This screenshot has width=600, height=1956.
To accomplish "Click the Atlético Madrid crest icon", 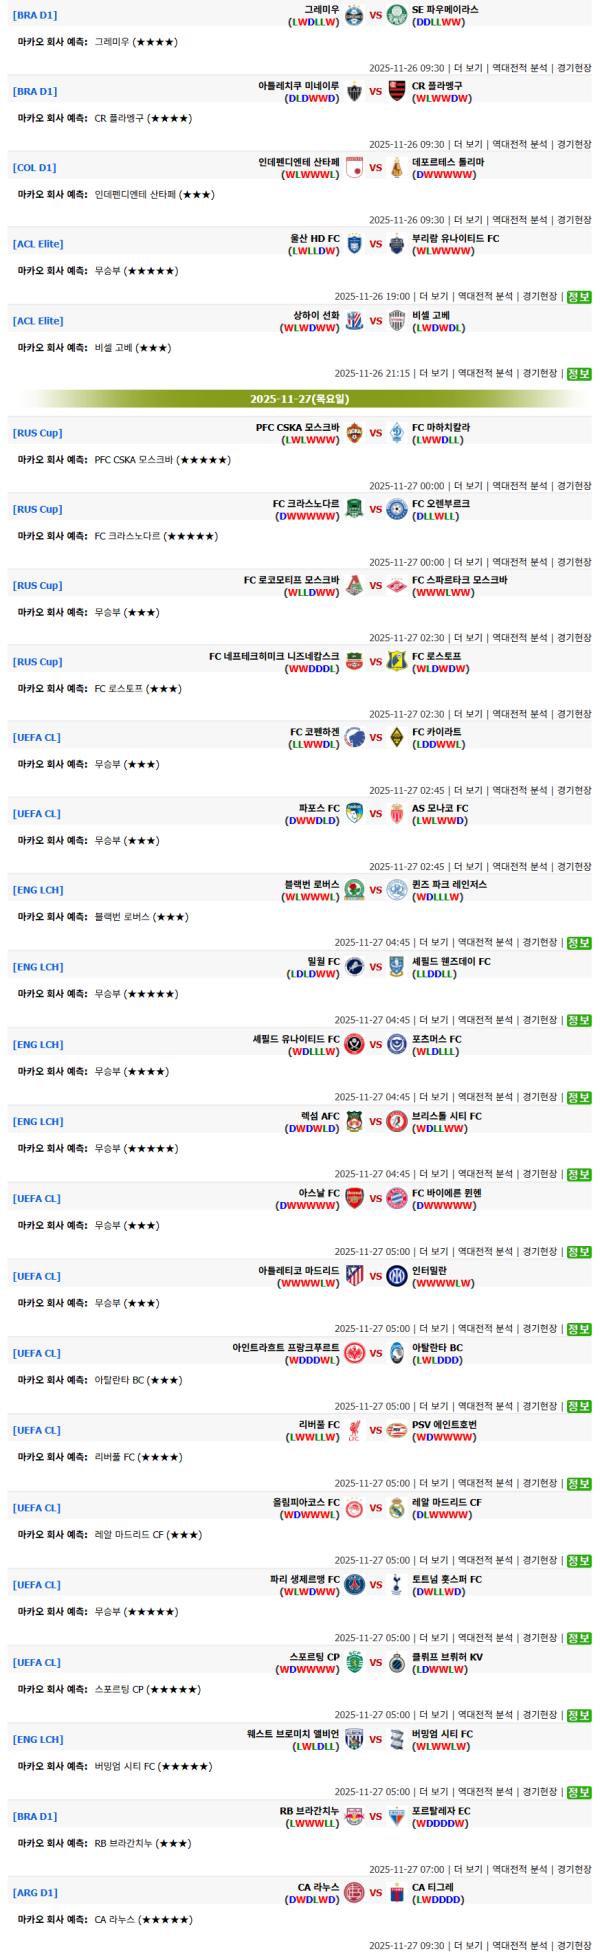I will click(354, 1276).
